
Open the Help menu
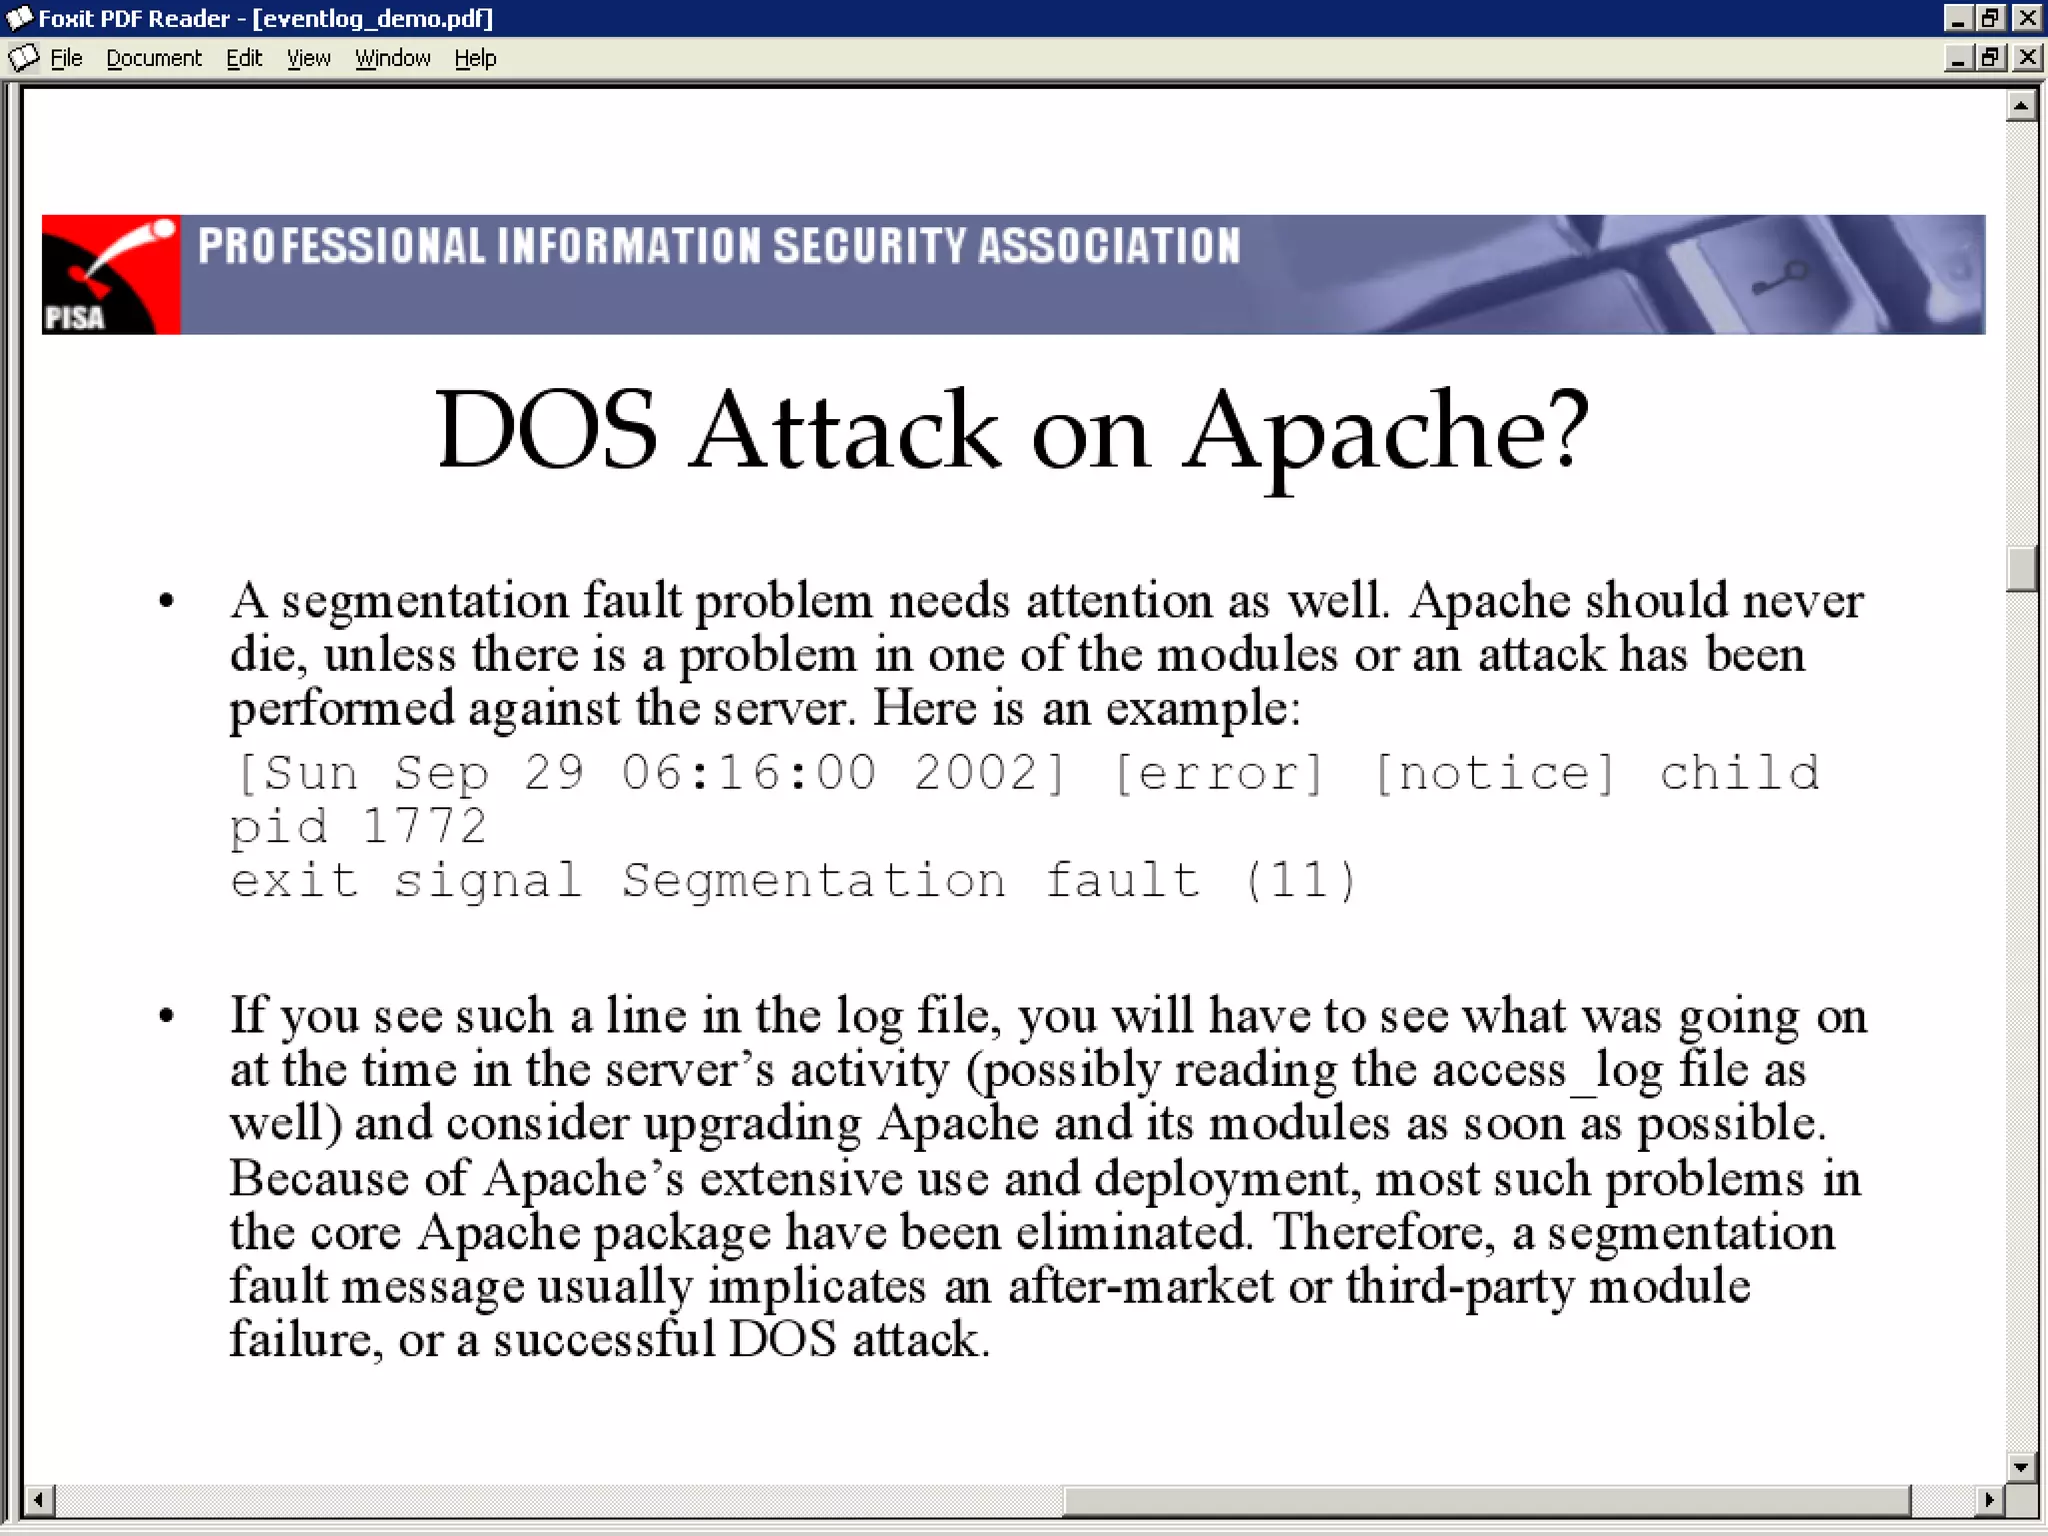coord(475,58)
